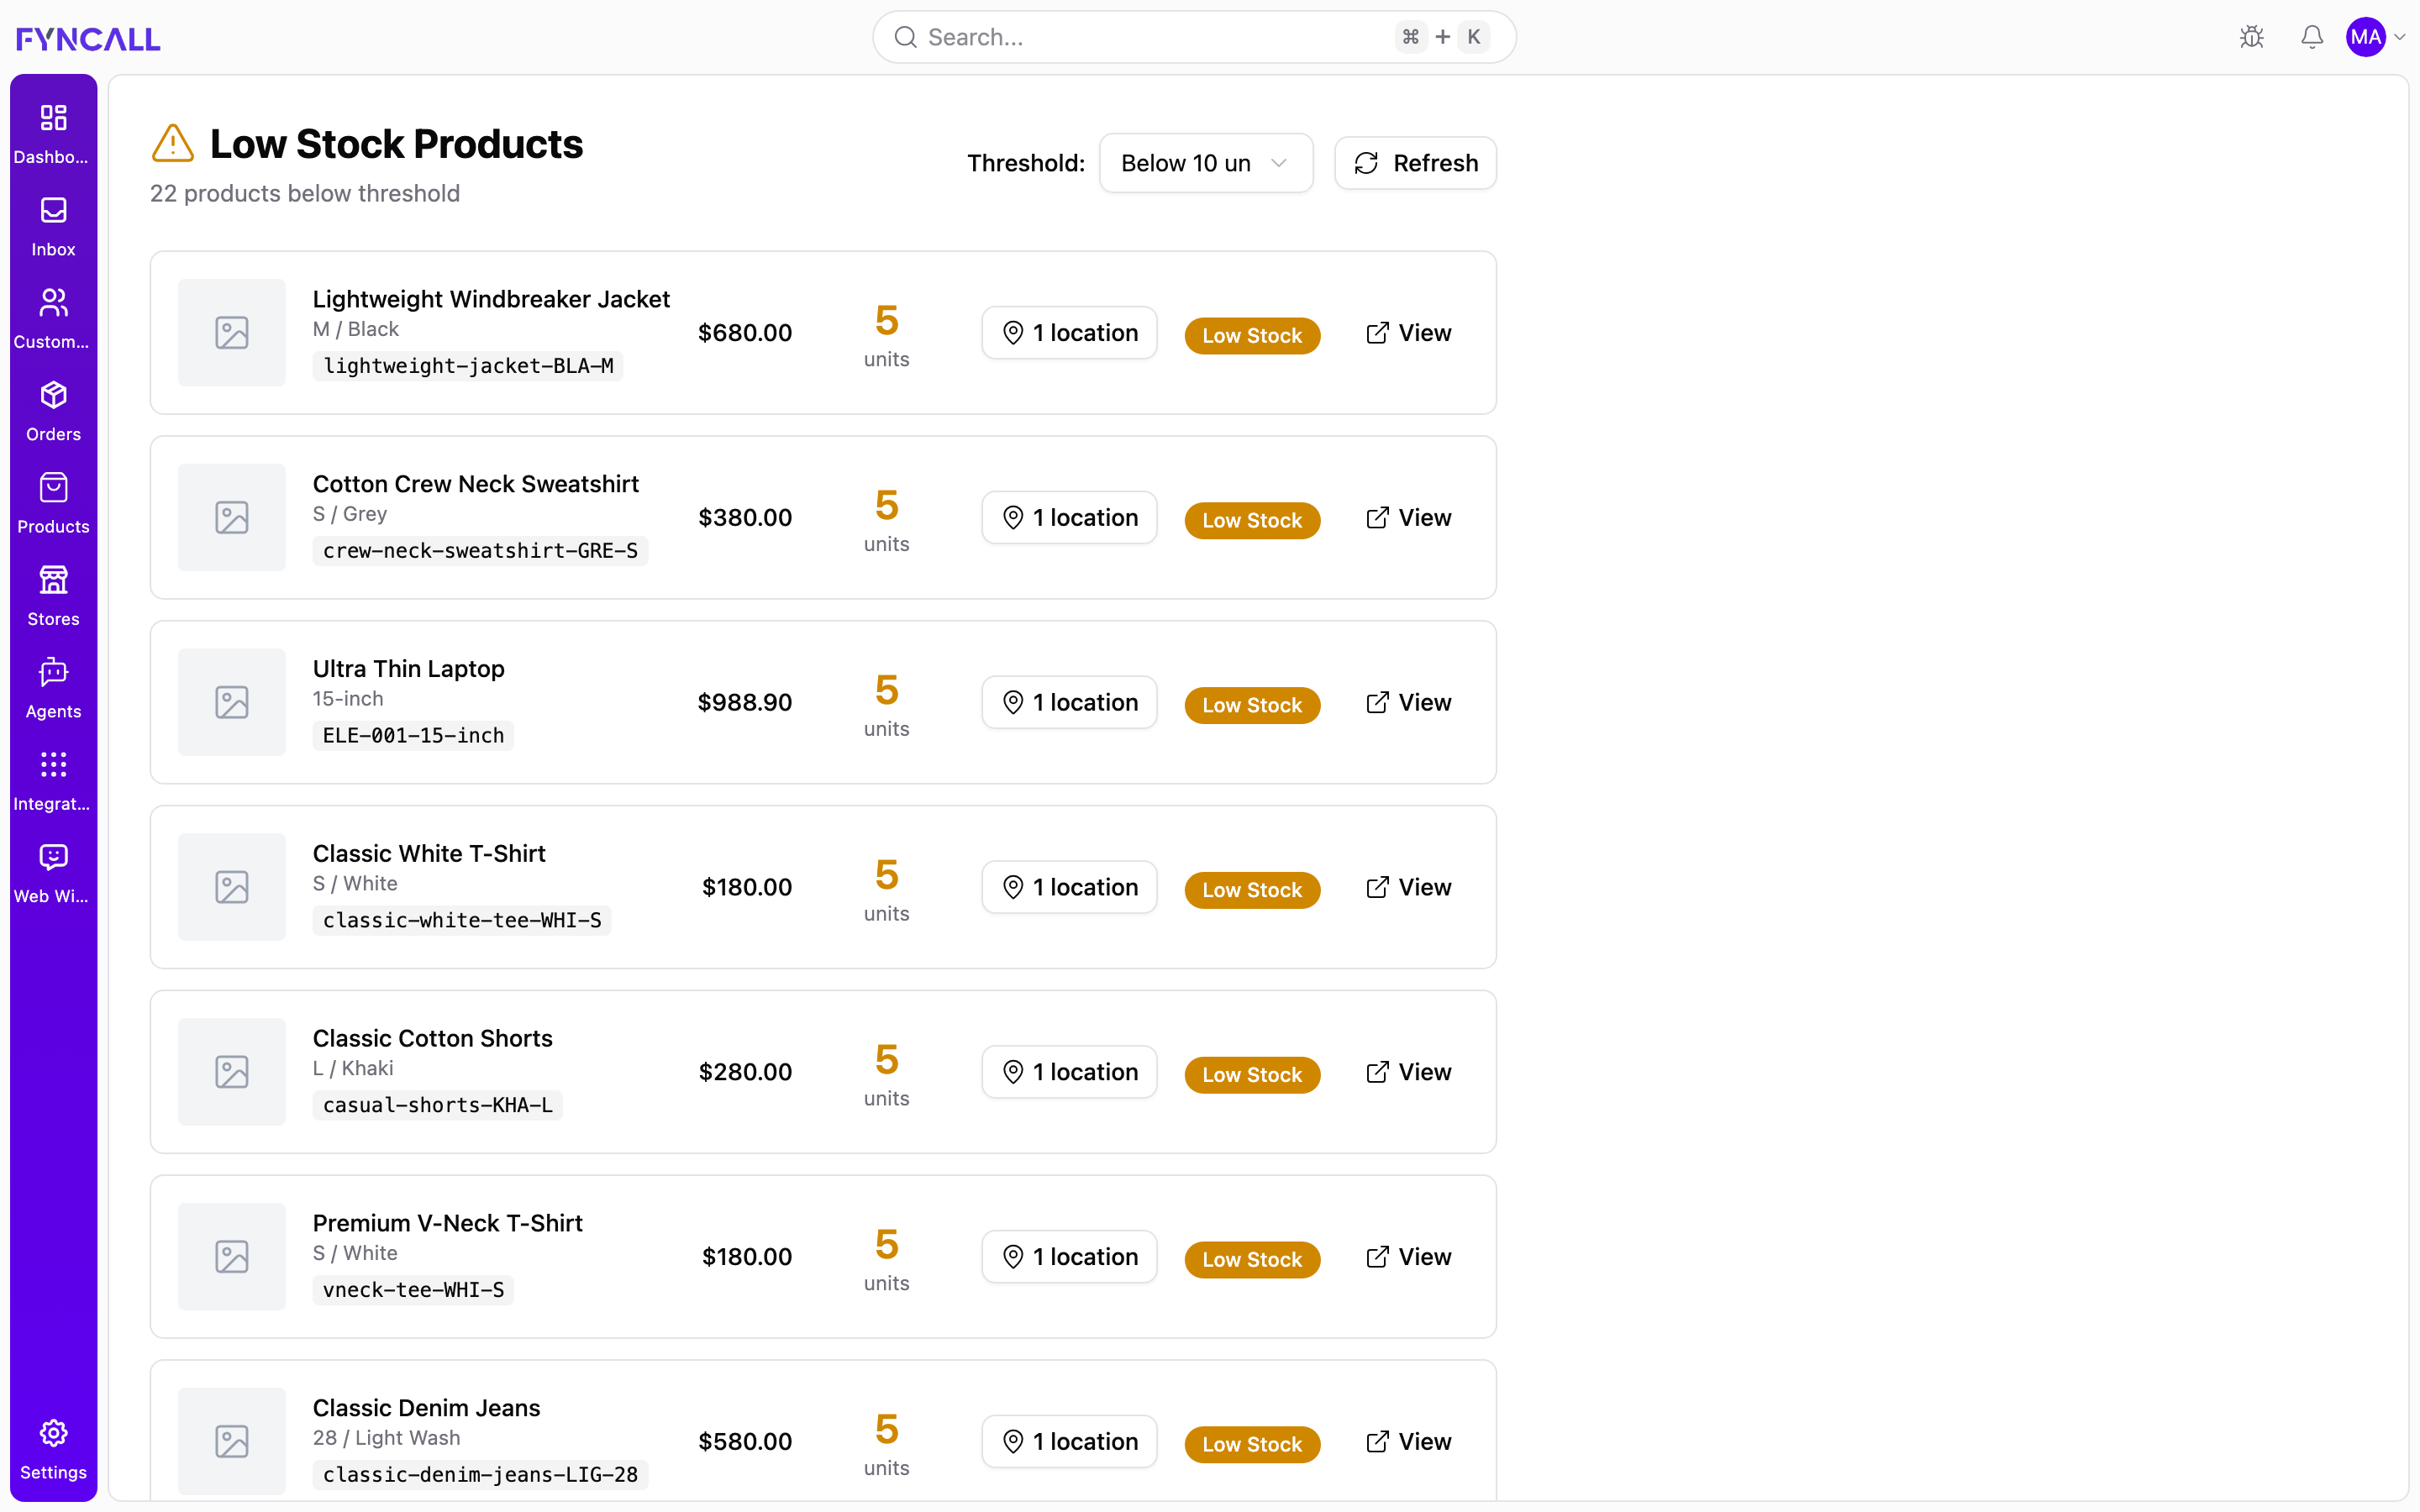Open the Stores section

[53, 596]
